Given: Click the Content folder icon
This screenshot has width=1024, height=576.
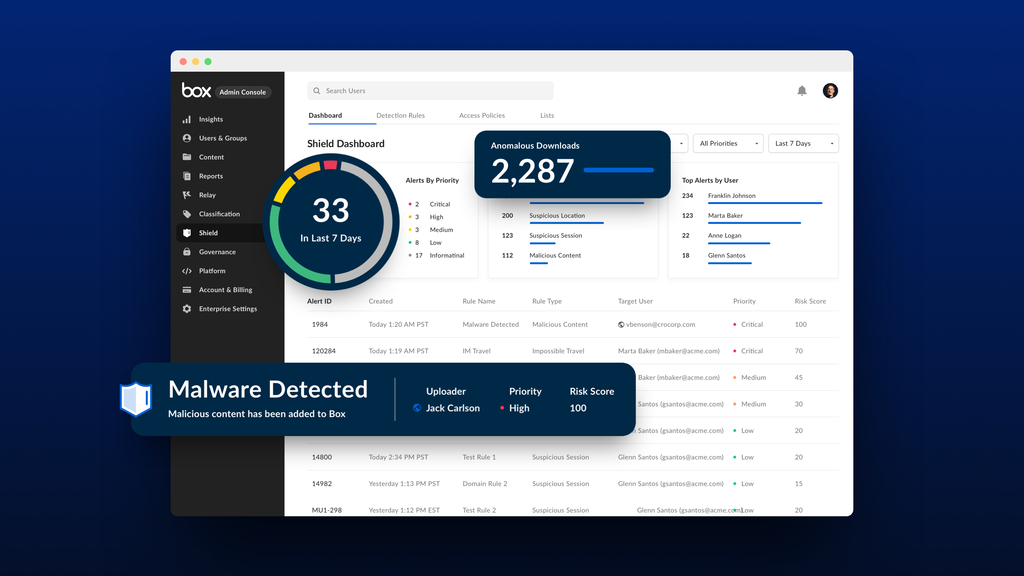Looking at the screenshot, I should [x=187, y=157].
